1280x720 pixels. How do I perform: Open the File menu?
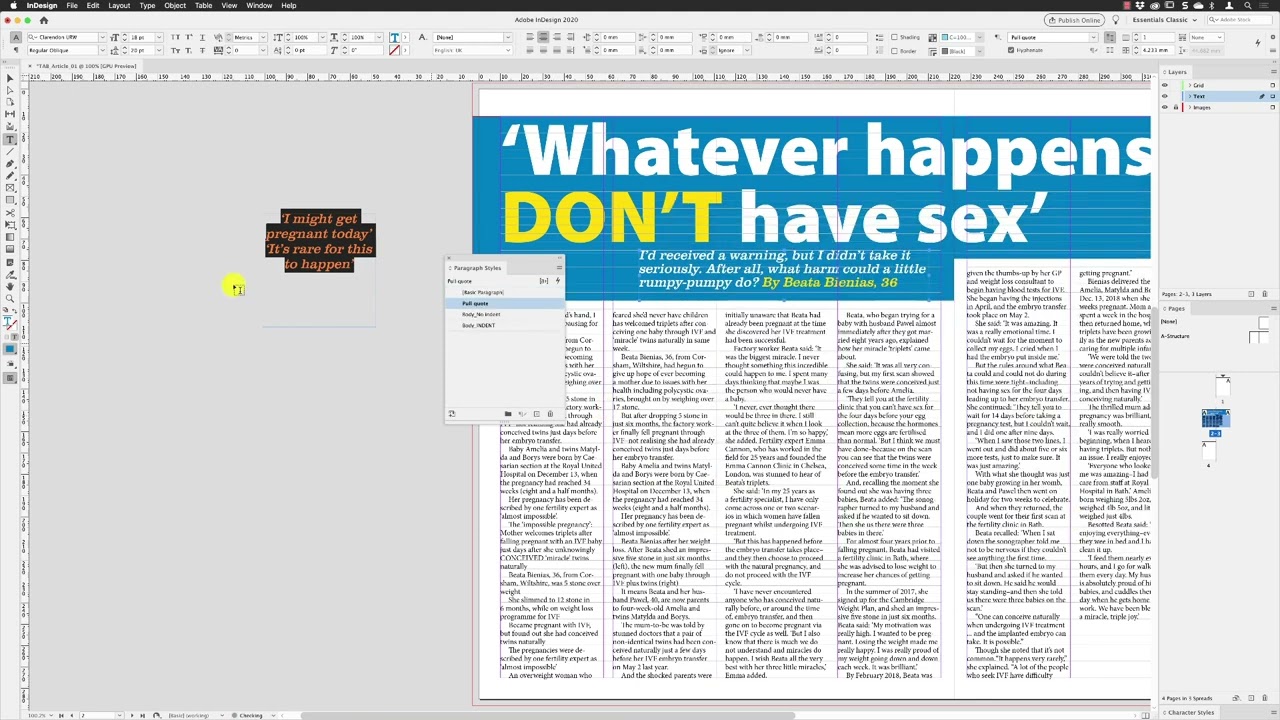[x=72, y=5]
